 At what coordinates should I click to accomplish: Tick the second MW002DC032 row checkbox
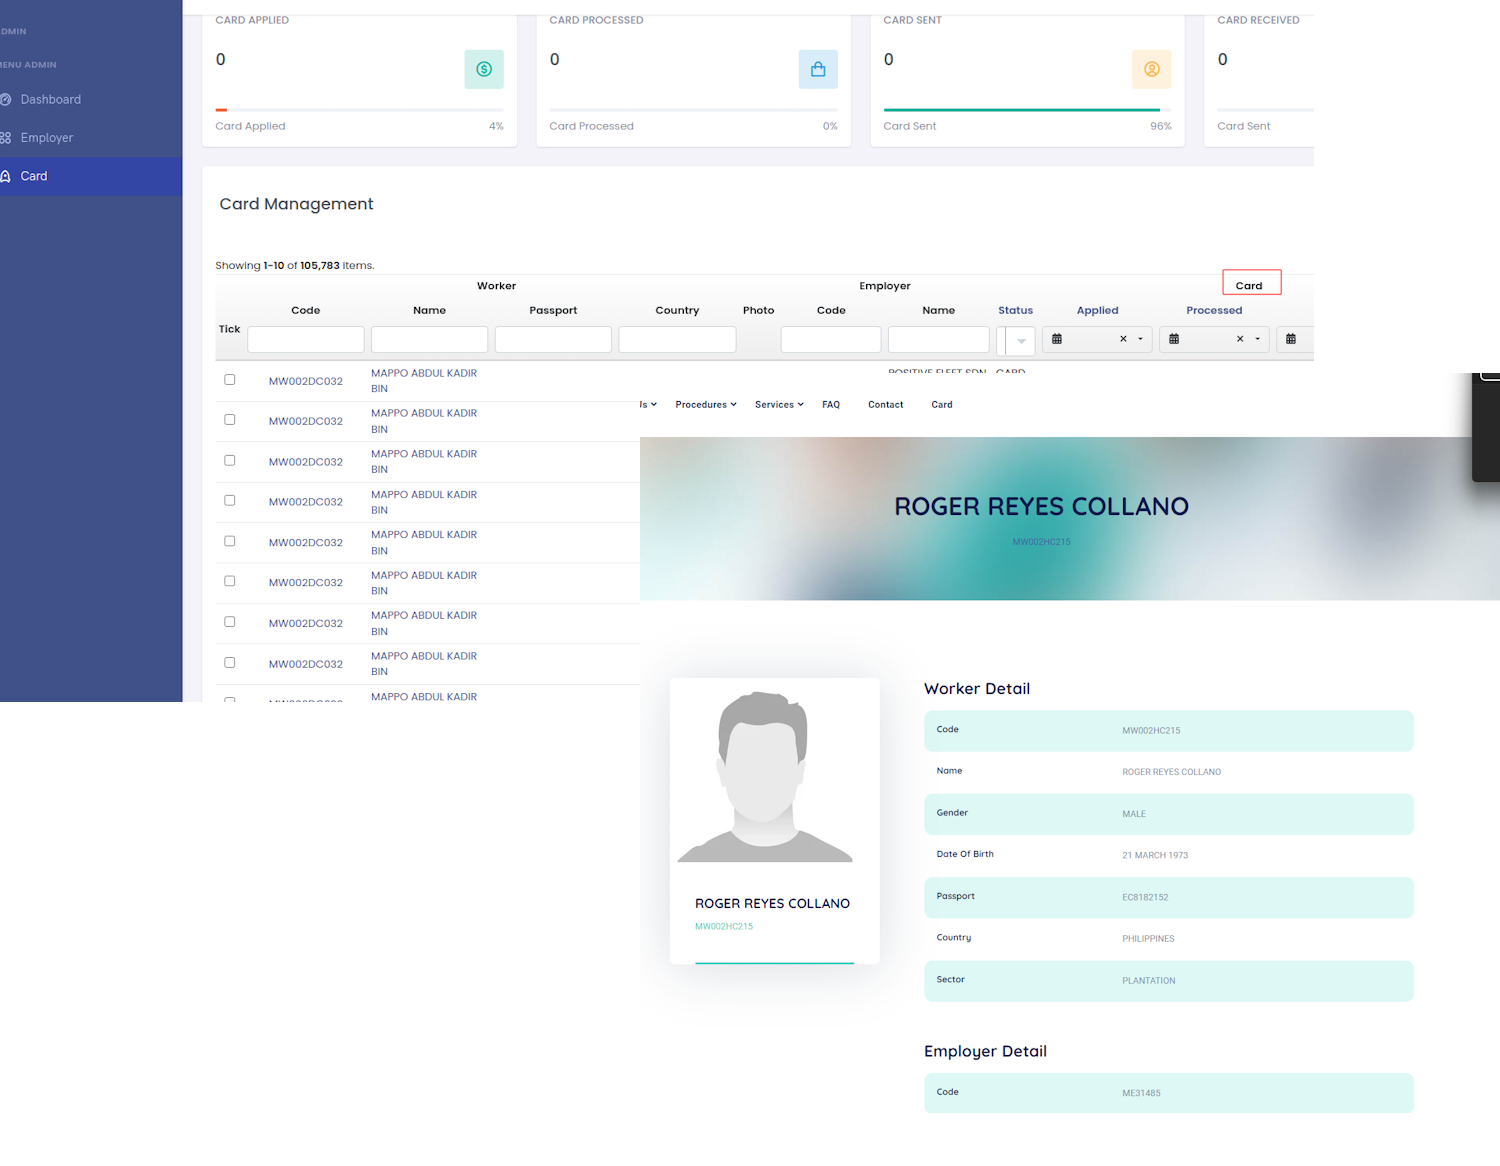230,420
